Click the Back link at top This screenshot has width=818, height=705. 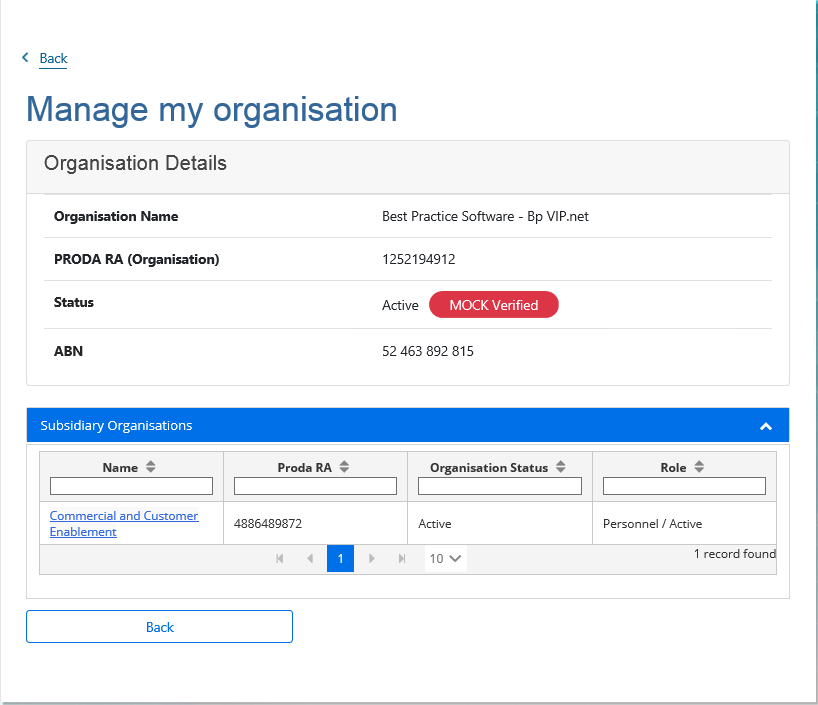pos(53,58)
